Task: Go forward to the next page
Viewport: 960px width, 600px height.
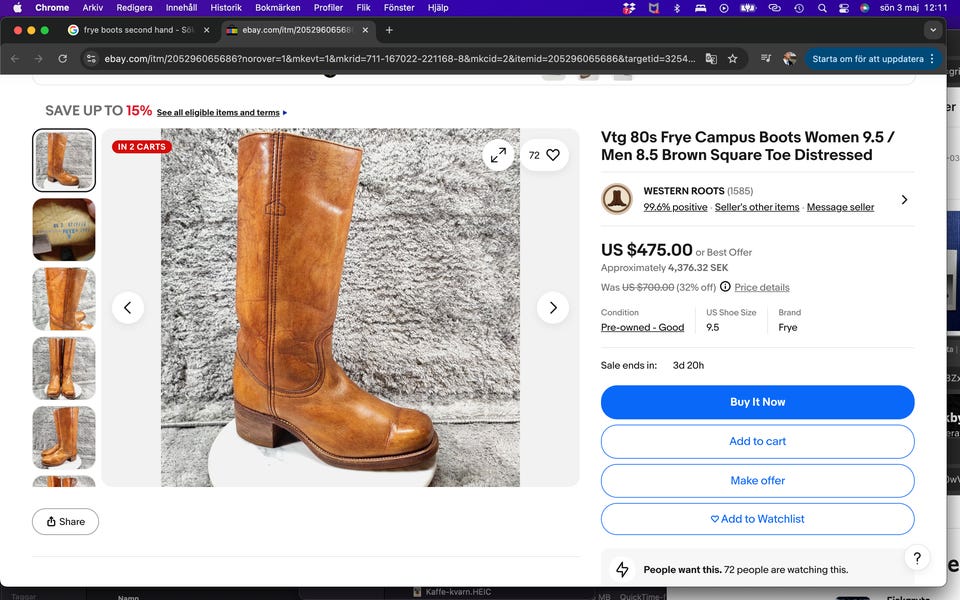Action: pyautogui.click(x=39, y=59)
